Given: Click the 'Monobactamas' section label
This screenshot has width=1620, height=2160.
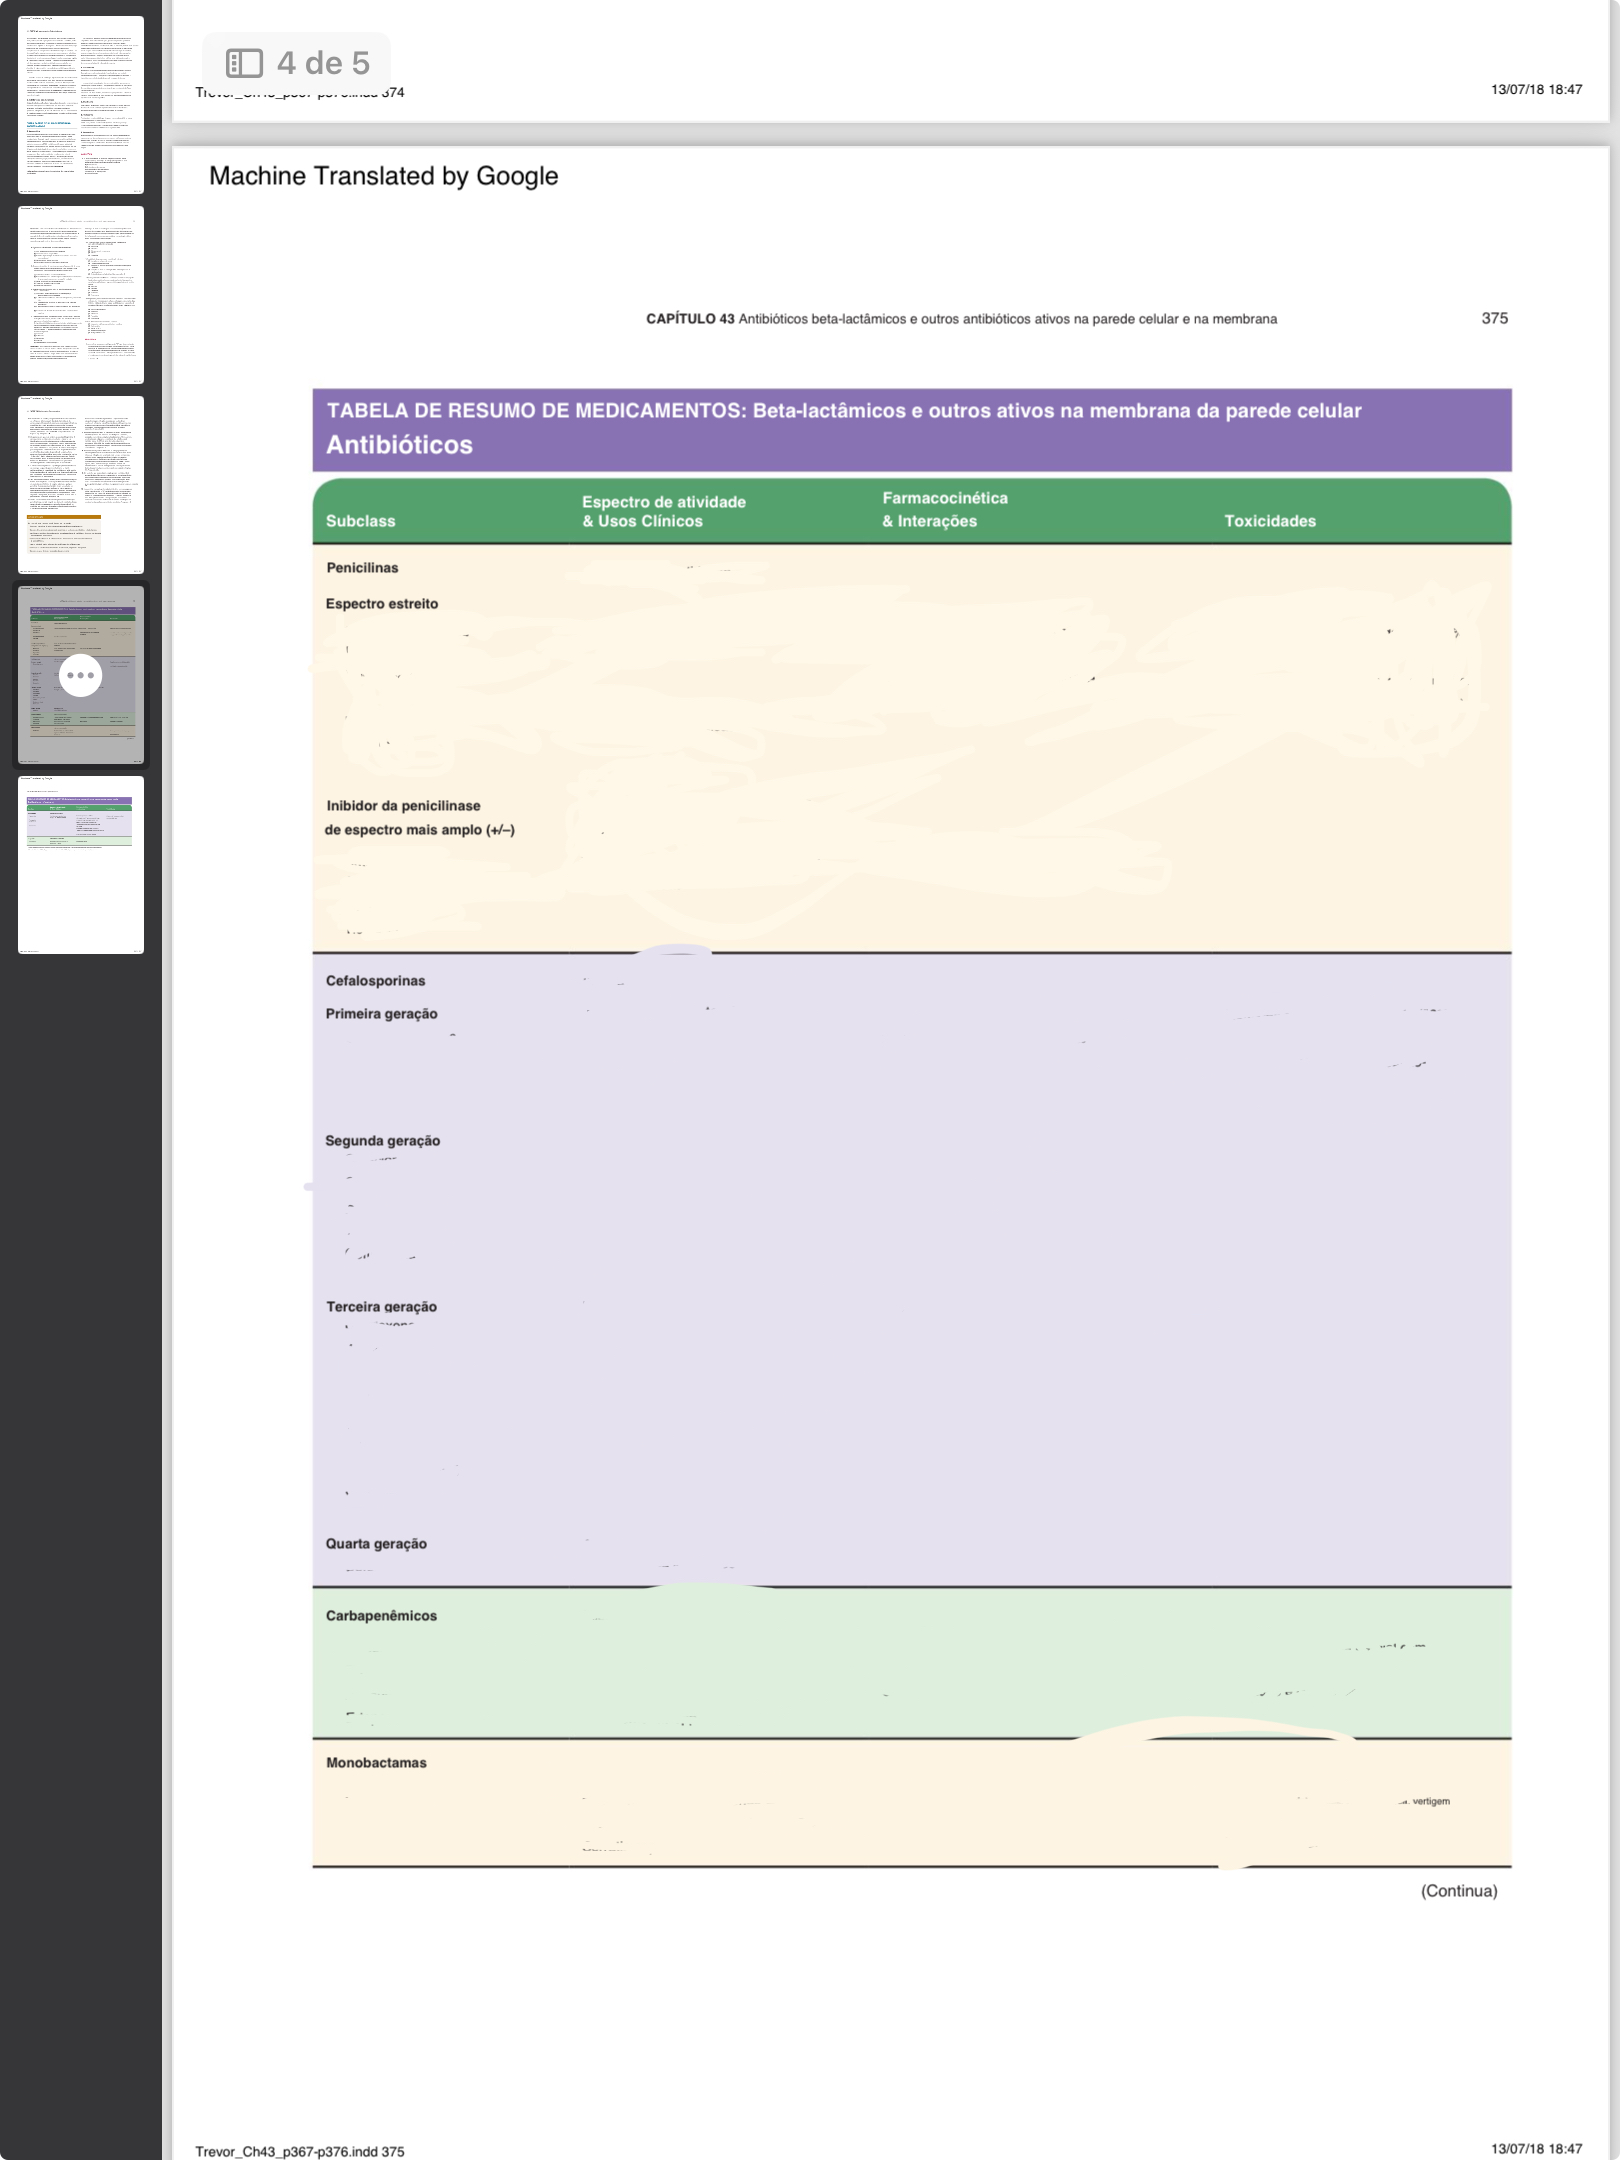Looking at the screenshot, I should coord(376,1763).
